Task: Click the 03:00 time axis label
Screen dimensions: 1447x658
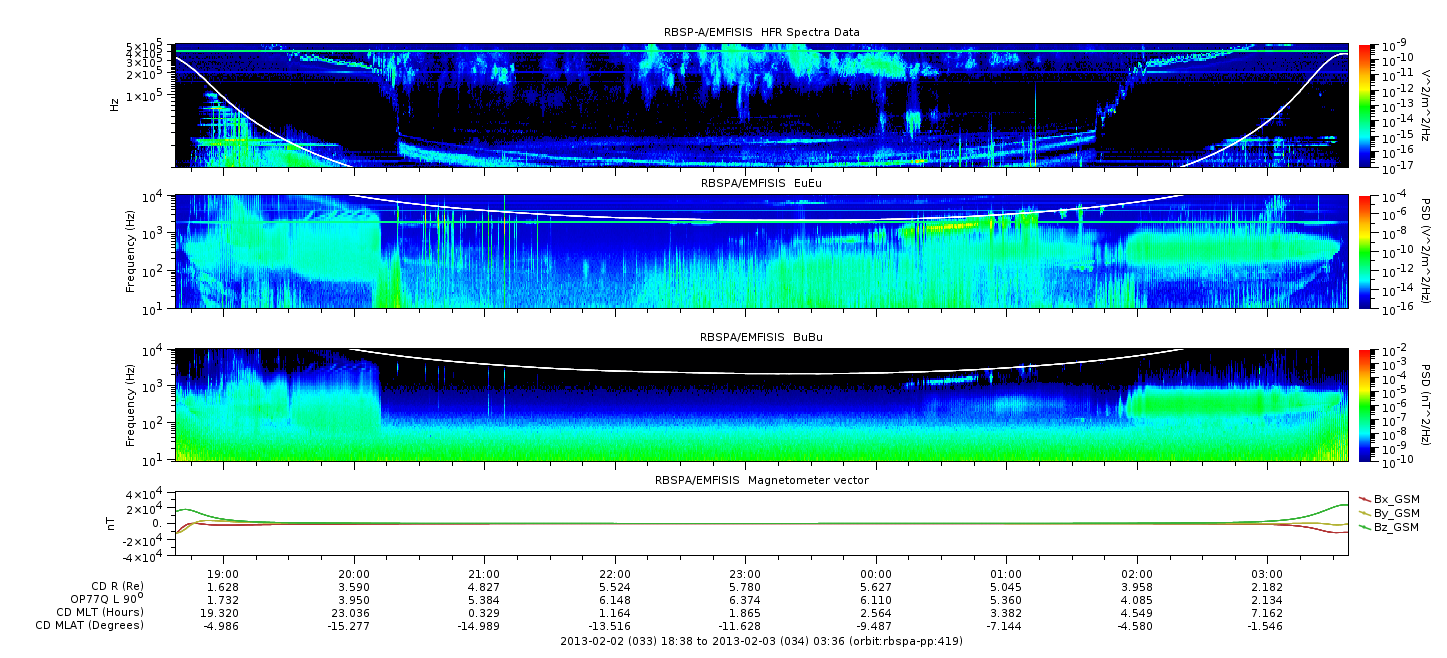Action: 1267,574
